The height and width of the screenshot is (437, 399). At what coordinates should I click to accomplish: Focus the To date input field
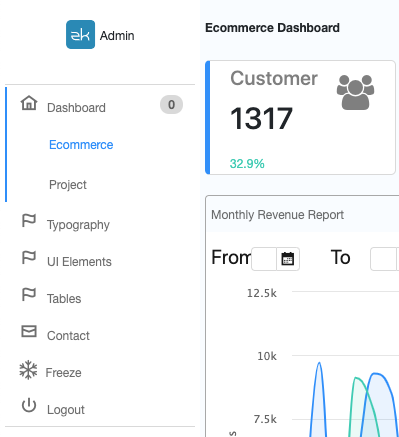click(383, 259)
